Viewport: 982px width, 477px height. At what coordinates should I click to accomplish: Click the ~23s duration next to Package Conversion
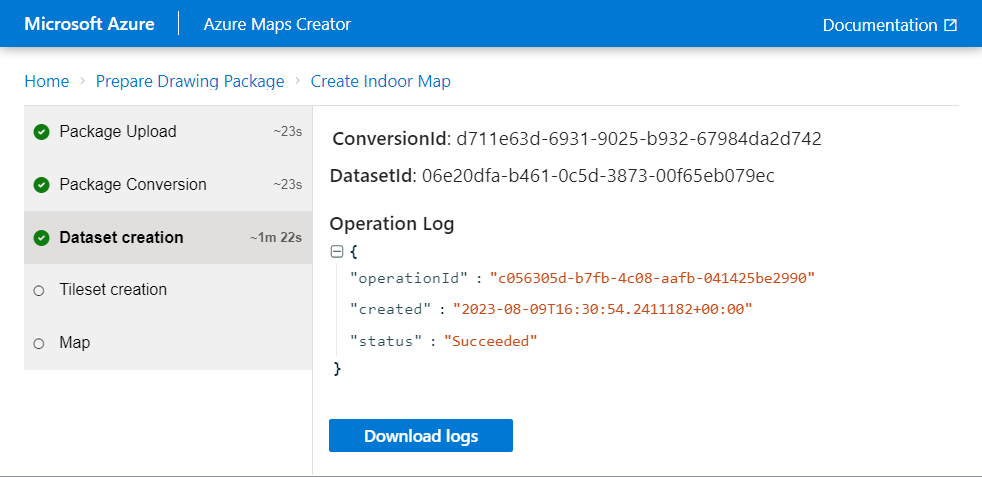coord(288,185)
